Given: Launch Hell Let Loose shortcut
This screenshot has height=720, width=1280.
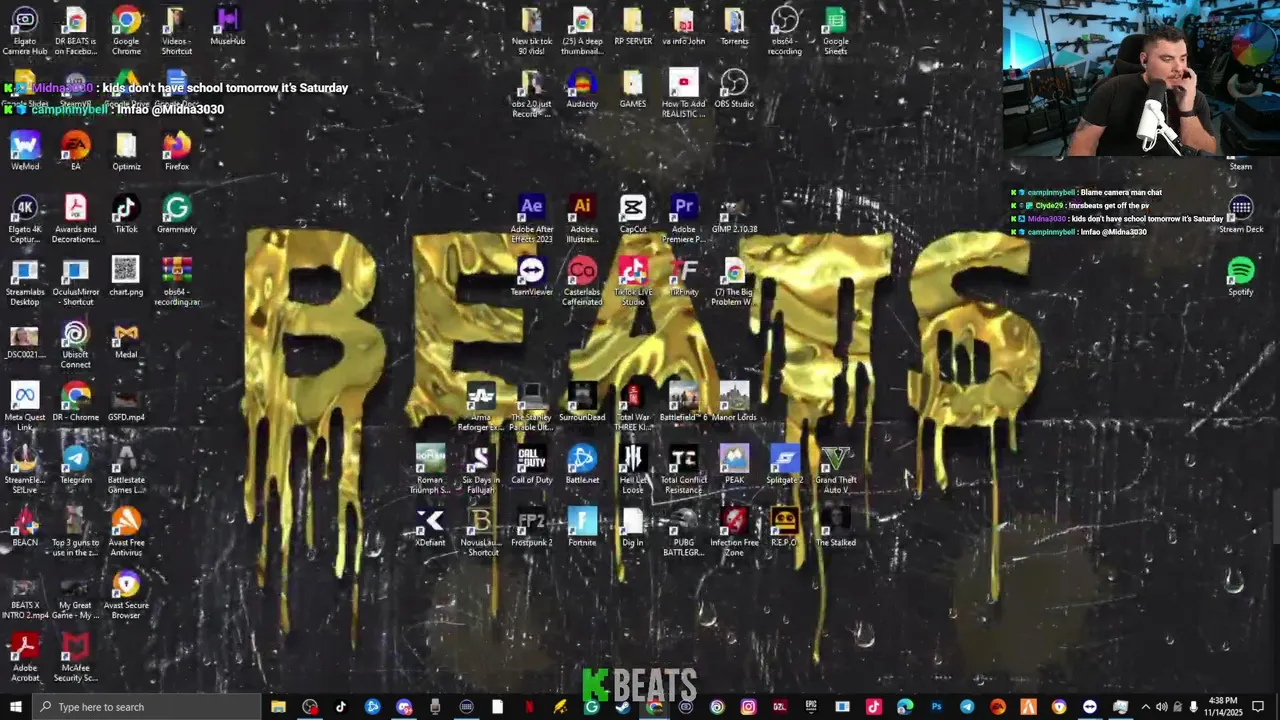Looking at the screenshot, I should (633, 470).
